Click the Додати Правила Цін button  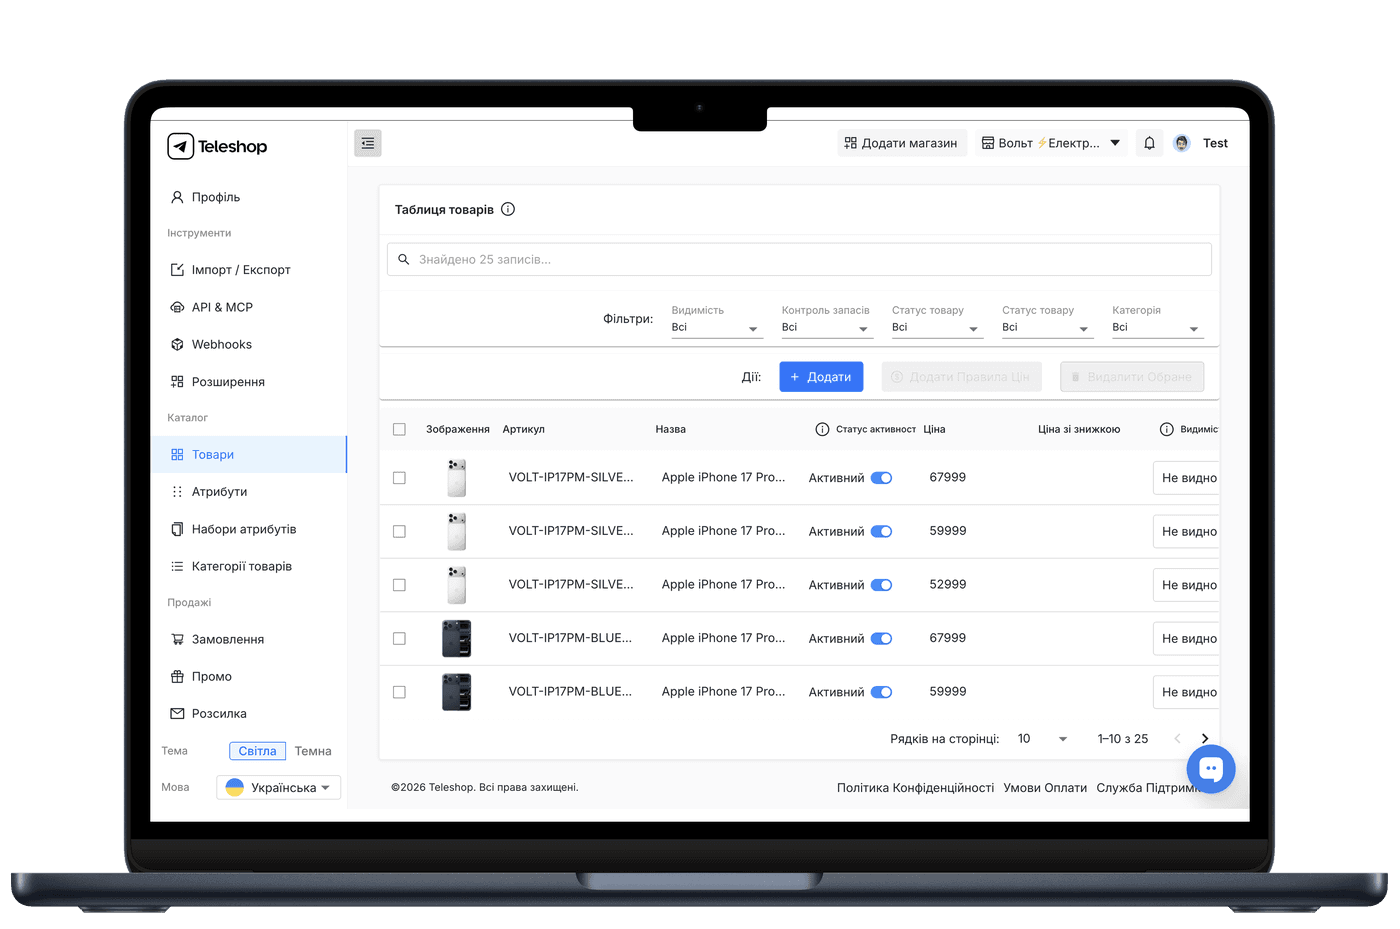click(961, 377)
